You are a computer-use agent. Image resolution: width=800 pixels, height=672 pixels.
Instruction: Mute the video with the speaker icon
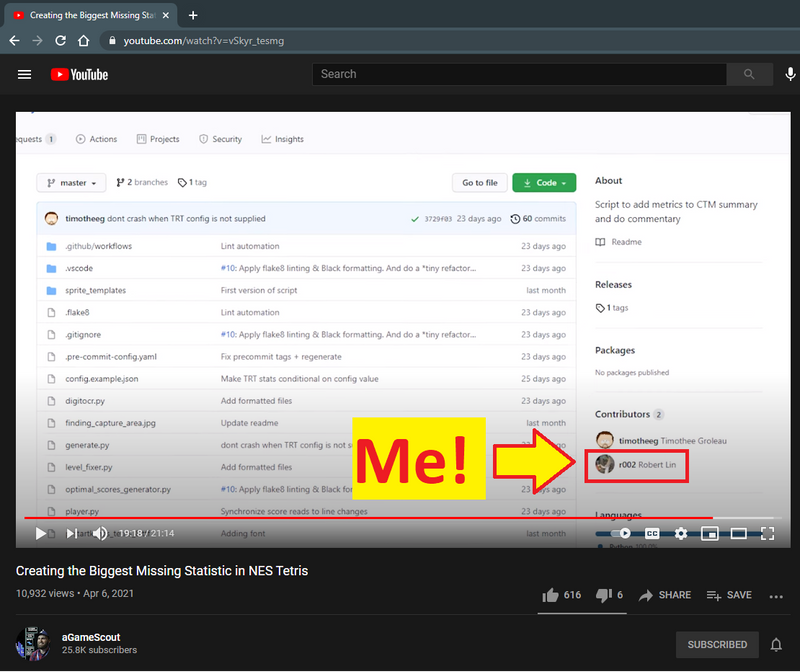tap(101, 533)
